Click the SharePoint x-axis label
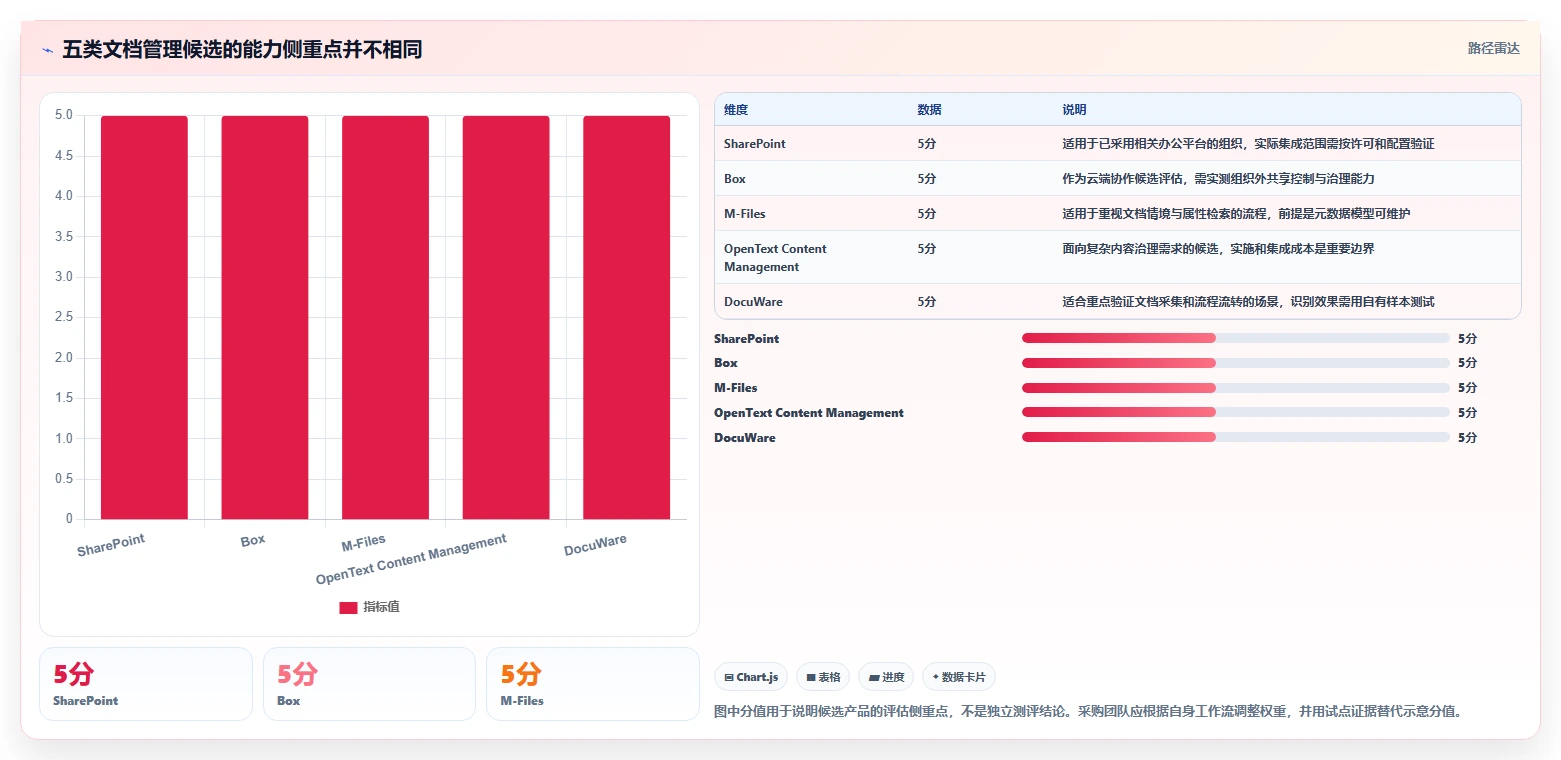The width and height of the screenshot is (1561, 760). (x=111, y=545)
